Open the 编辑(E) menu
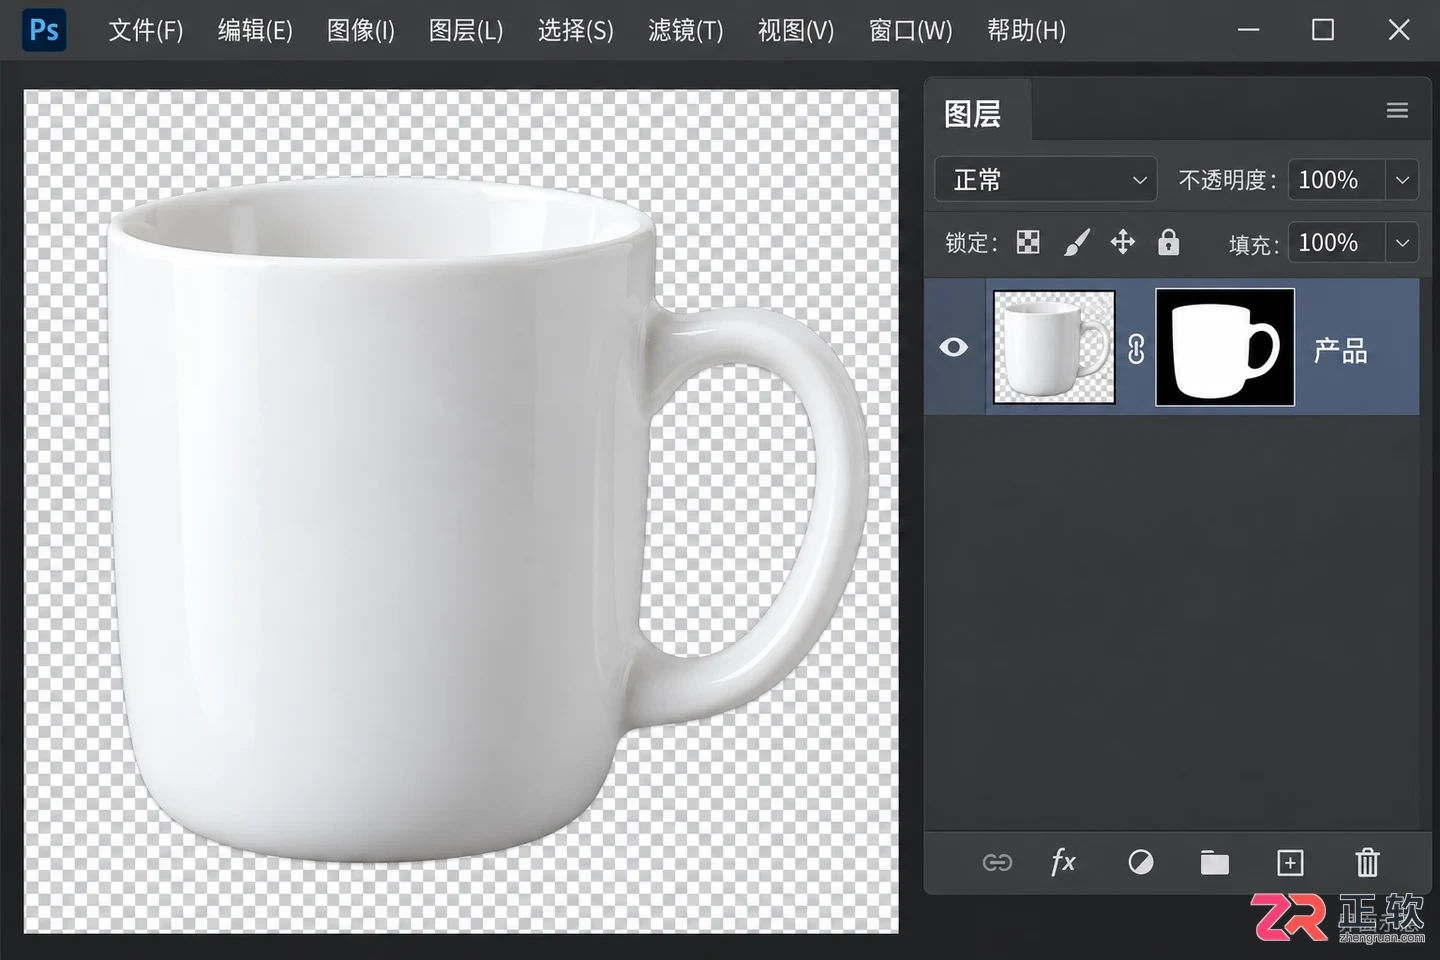The height and width of the screenshot is (960, 1440). (x=255, y=31)
